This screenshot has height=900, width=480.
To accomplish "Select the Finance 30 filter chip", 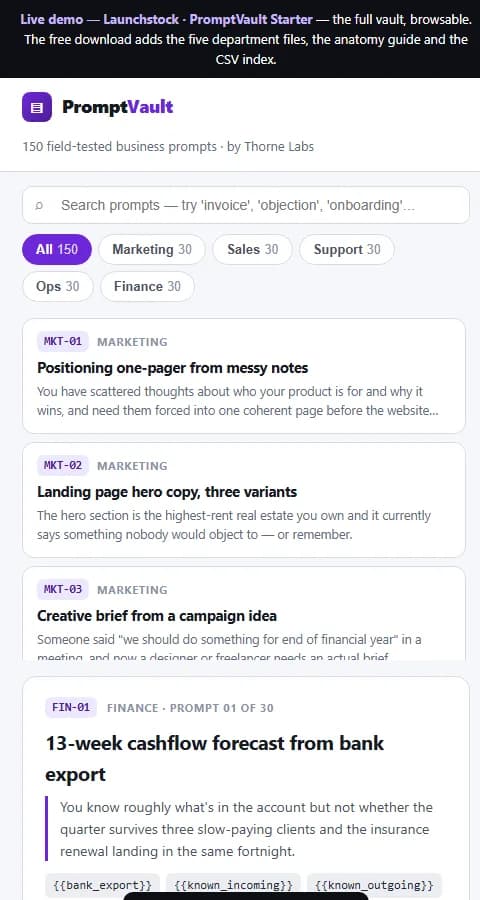I will click(147, 286).
